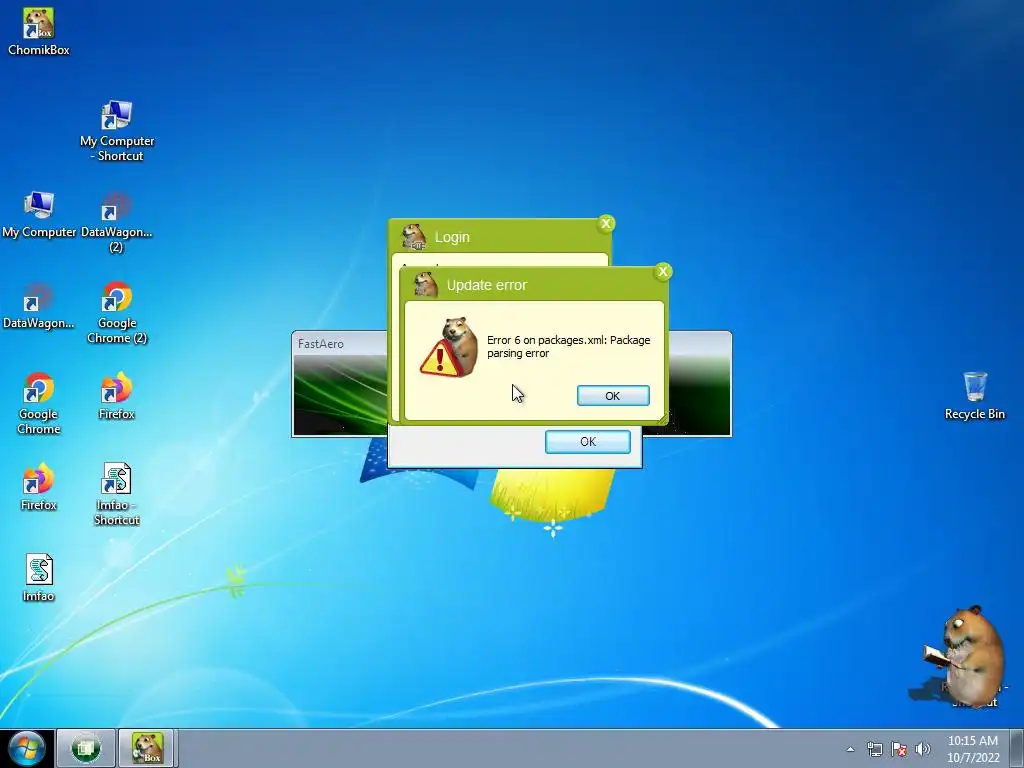Select the lmfao script file icon

(x=39, y=577)
